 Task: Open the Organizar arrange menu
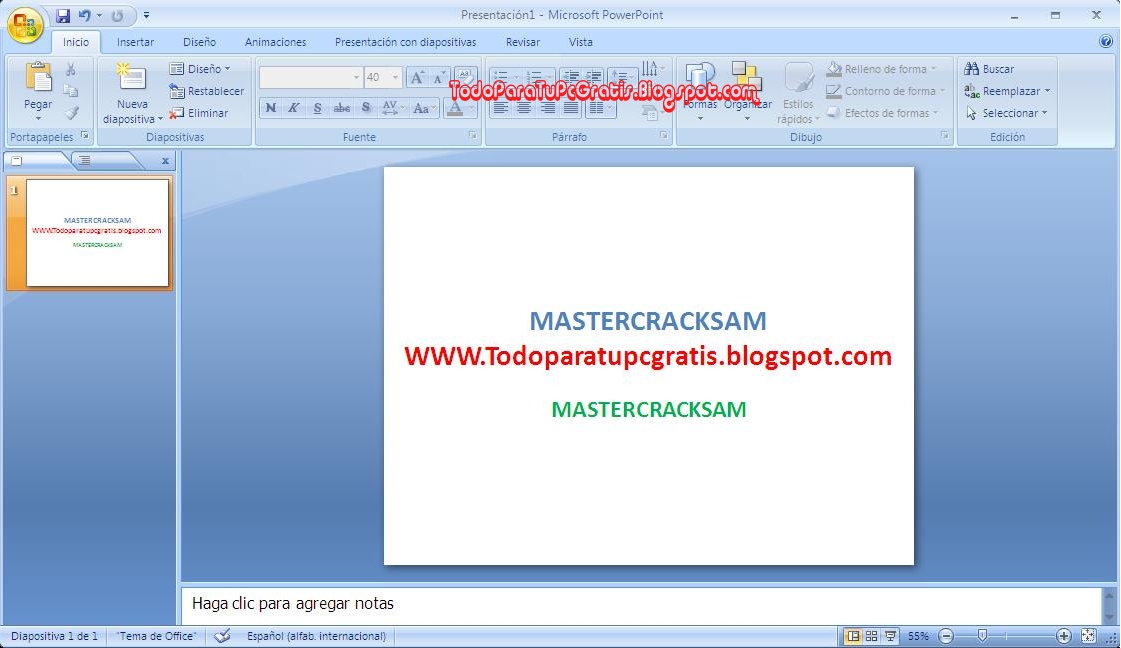click(x=748, y=93)
